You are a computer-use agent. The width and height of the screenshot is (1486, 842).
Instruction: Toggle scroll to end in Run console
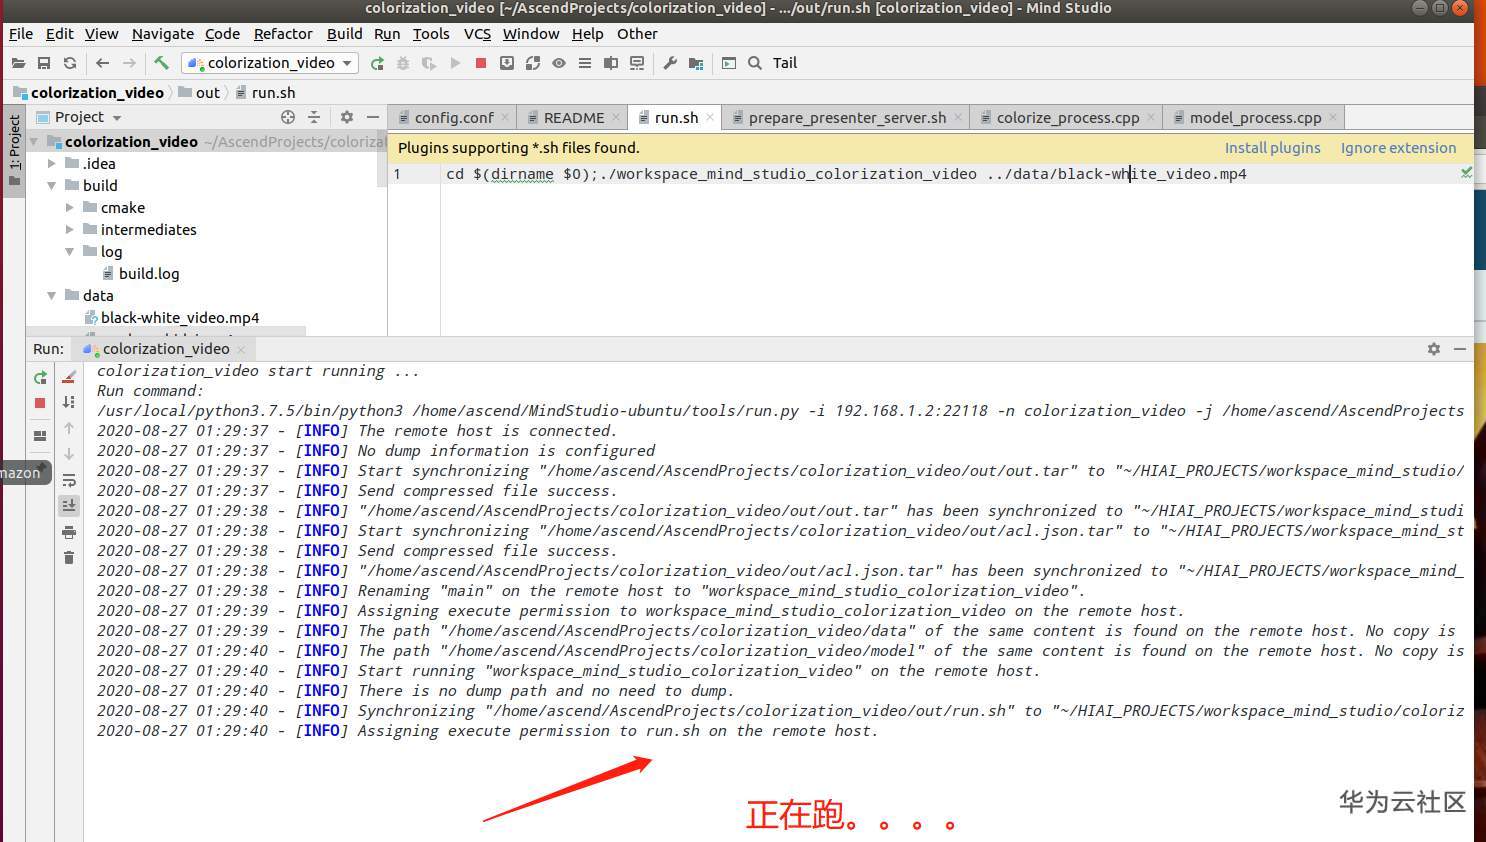[x=69, y=506]
